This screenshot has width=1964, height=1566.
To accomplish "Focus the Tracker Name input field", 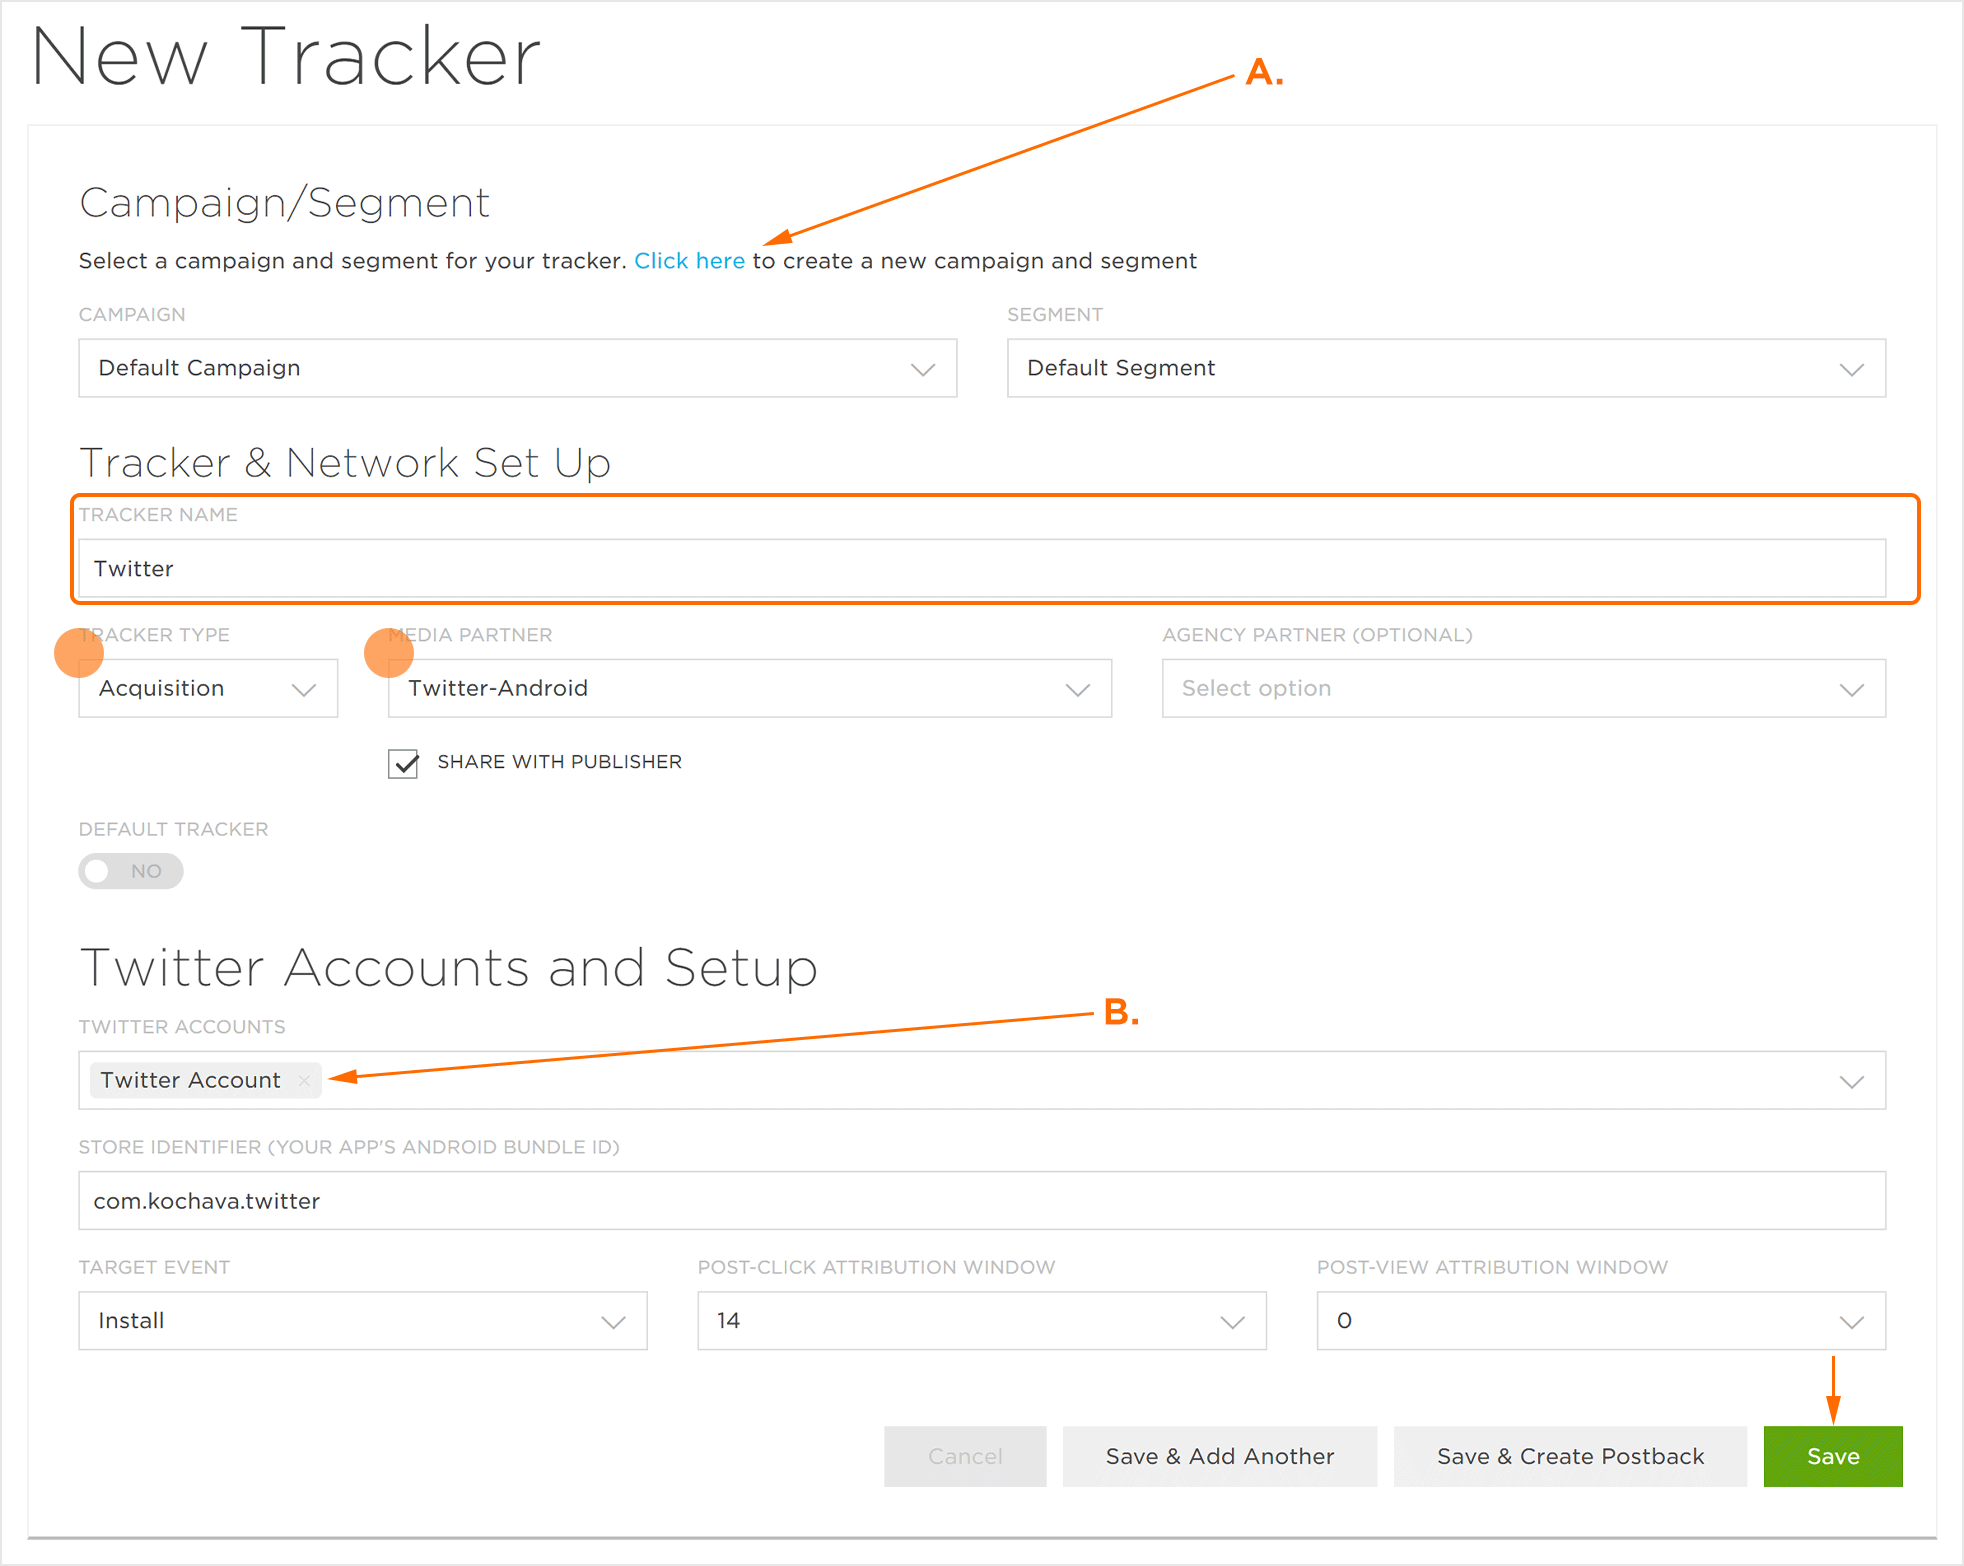I will [x=980, y=569].
